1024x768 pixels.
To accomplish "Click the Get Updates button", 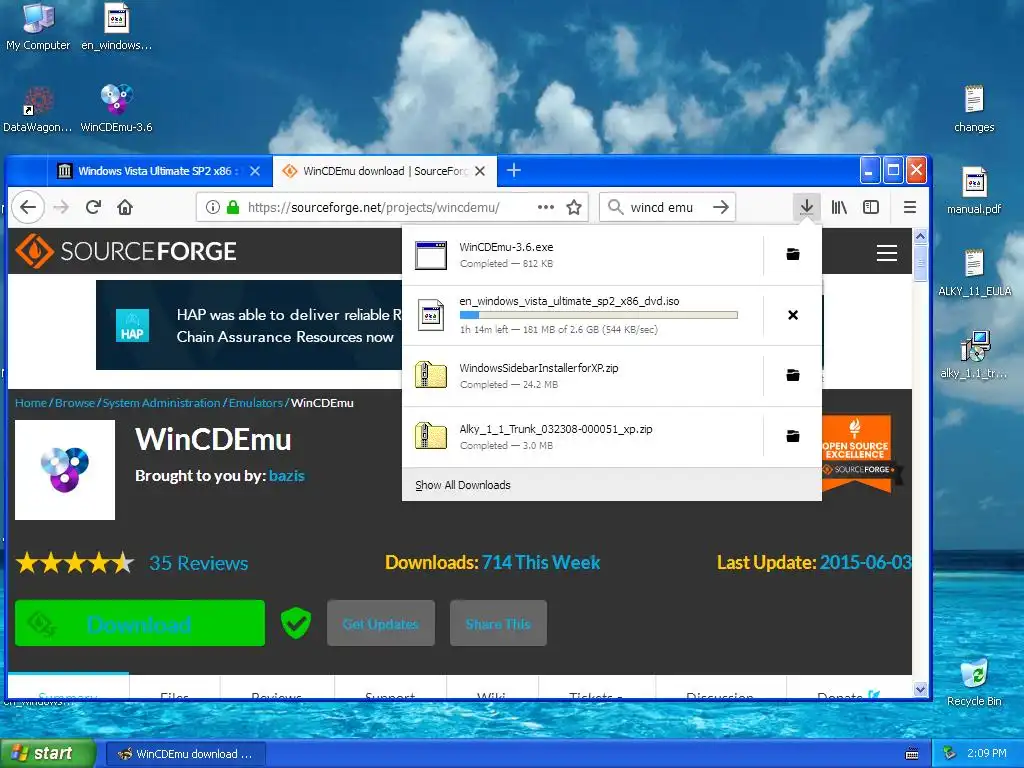I will click(x=381, y=623).
